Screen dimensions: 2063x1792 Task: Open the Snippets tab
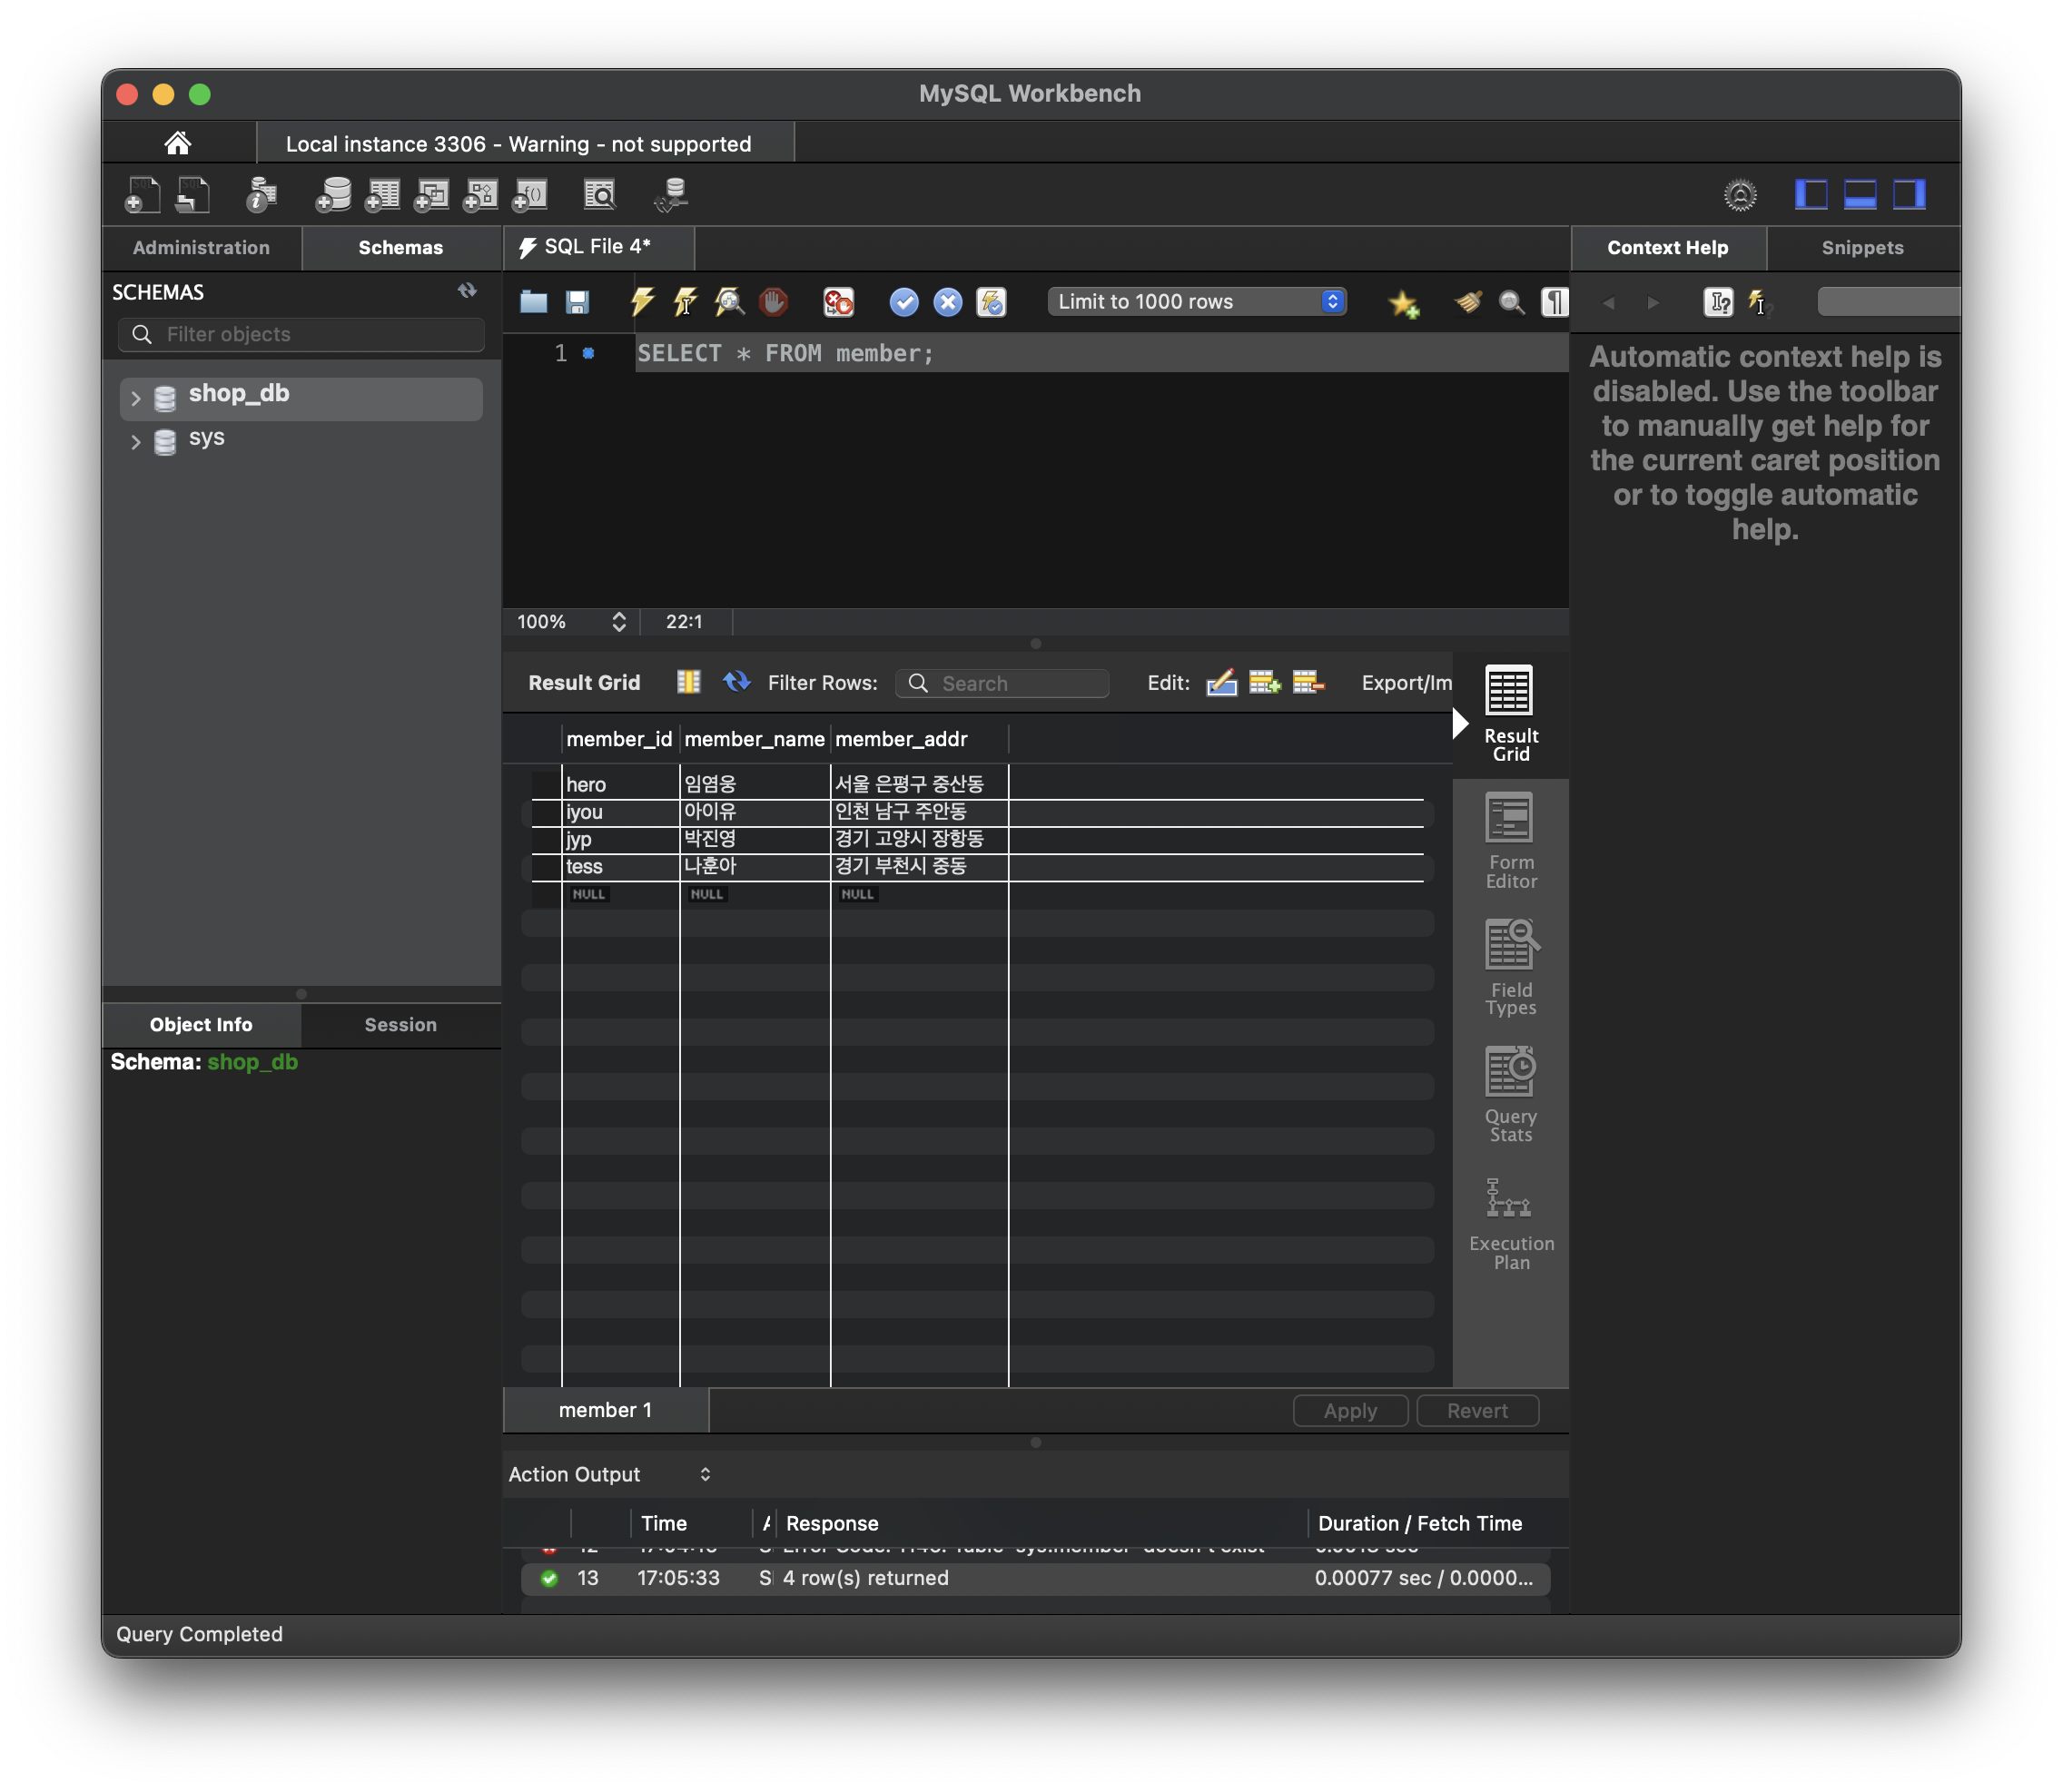(1862, 247)
